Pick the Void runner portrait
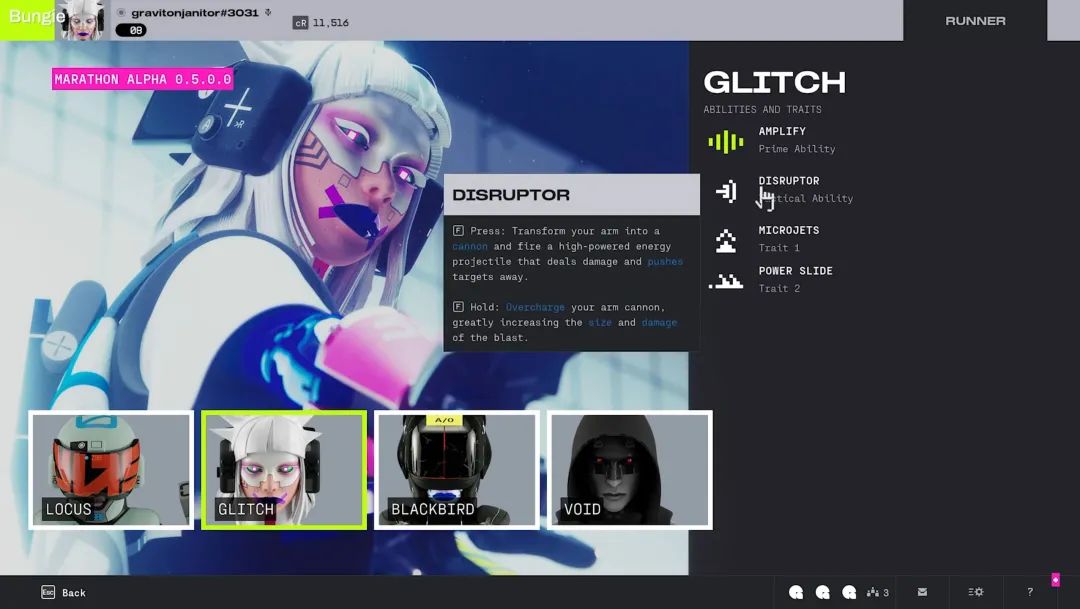Screen dimensions: 1080x609 pos(630,469)
